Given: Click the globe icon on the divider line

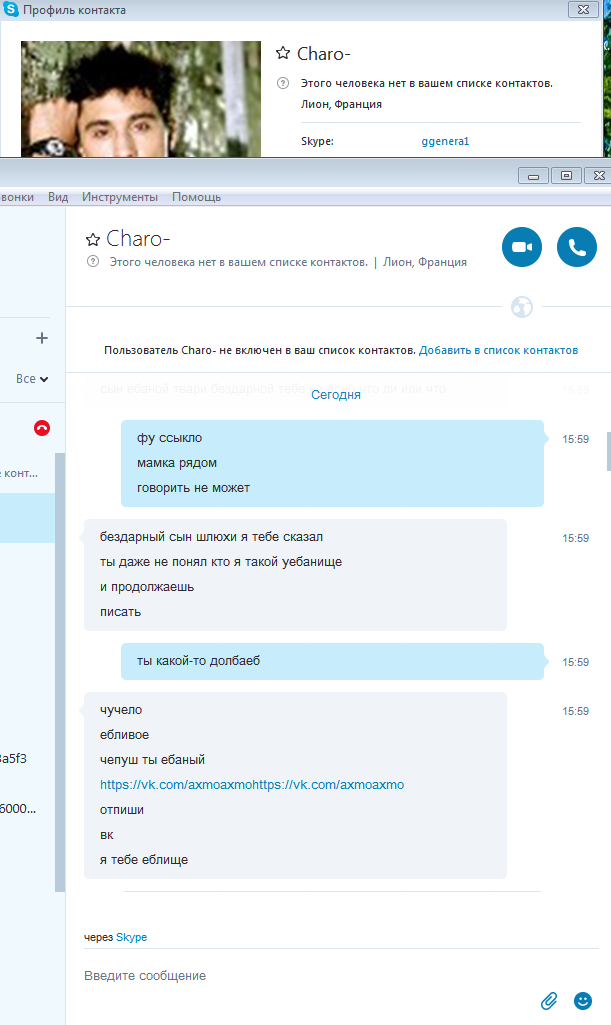Looking at the screenshot, I should [x=521, y=307].
